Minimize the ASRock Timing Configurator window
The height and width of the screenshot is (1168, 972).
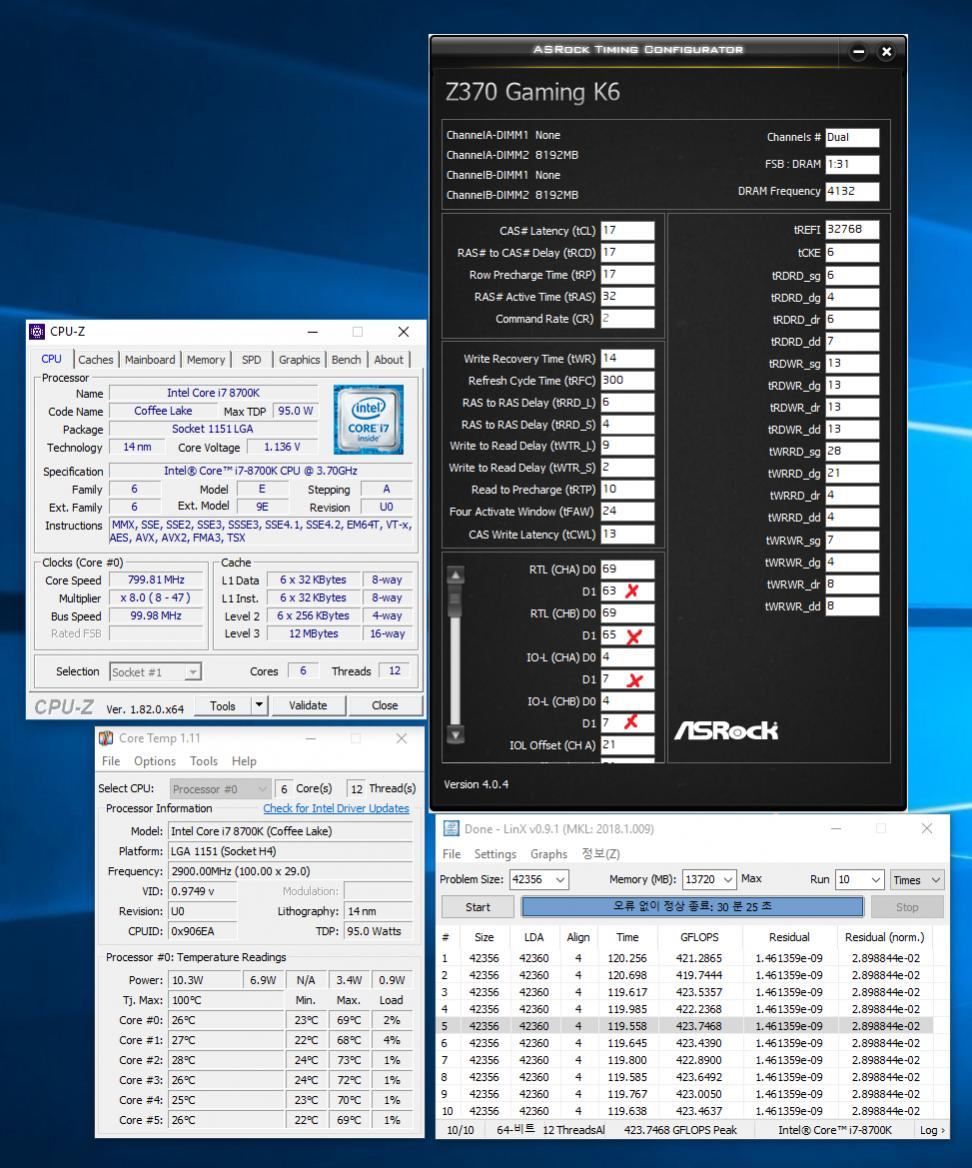pos(858,51)
